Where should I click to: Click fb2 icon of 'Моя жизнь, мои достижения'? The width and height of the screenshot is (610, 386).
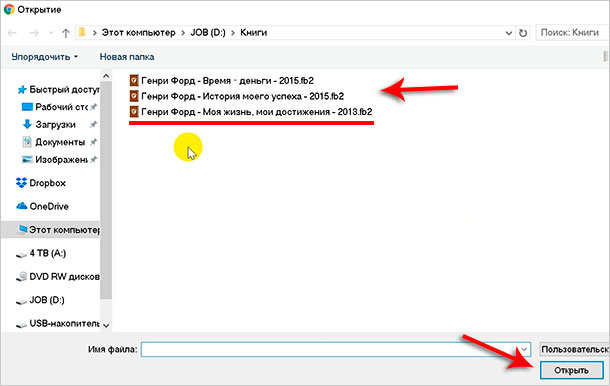[134, 112]
